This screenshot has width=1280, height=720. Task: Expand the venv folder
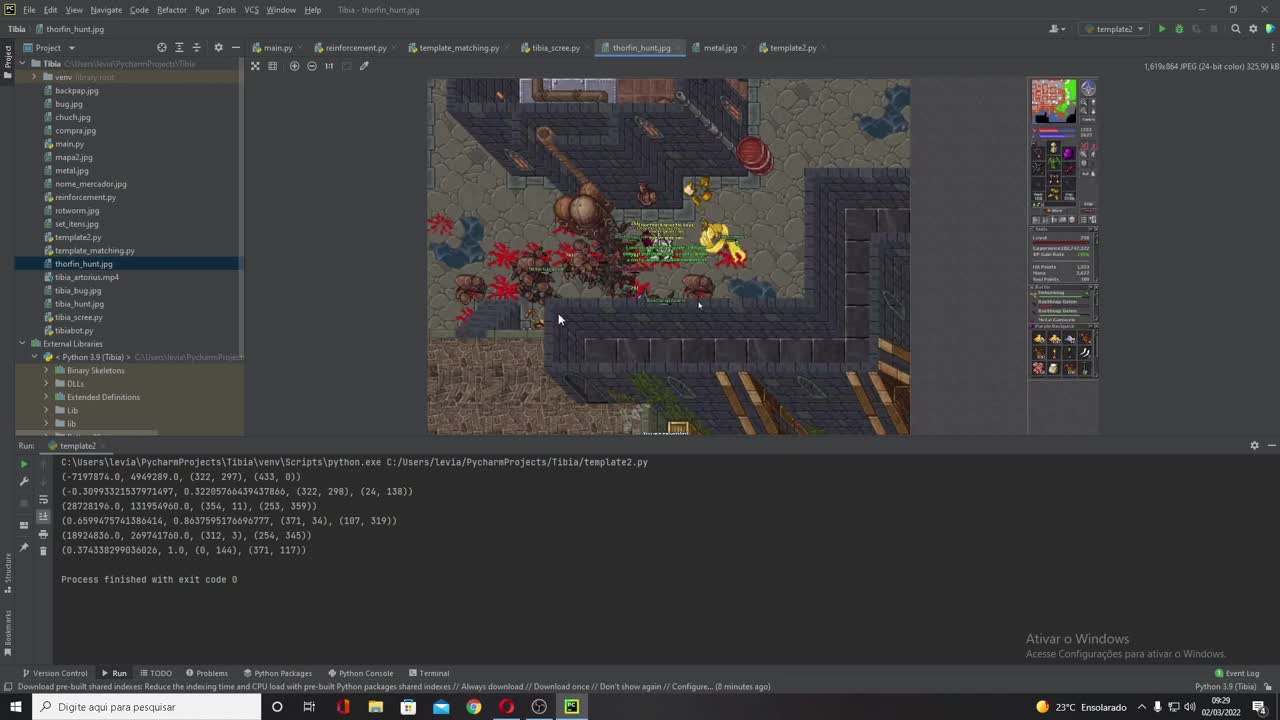click(34, 77)
